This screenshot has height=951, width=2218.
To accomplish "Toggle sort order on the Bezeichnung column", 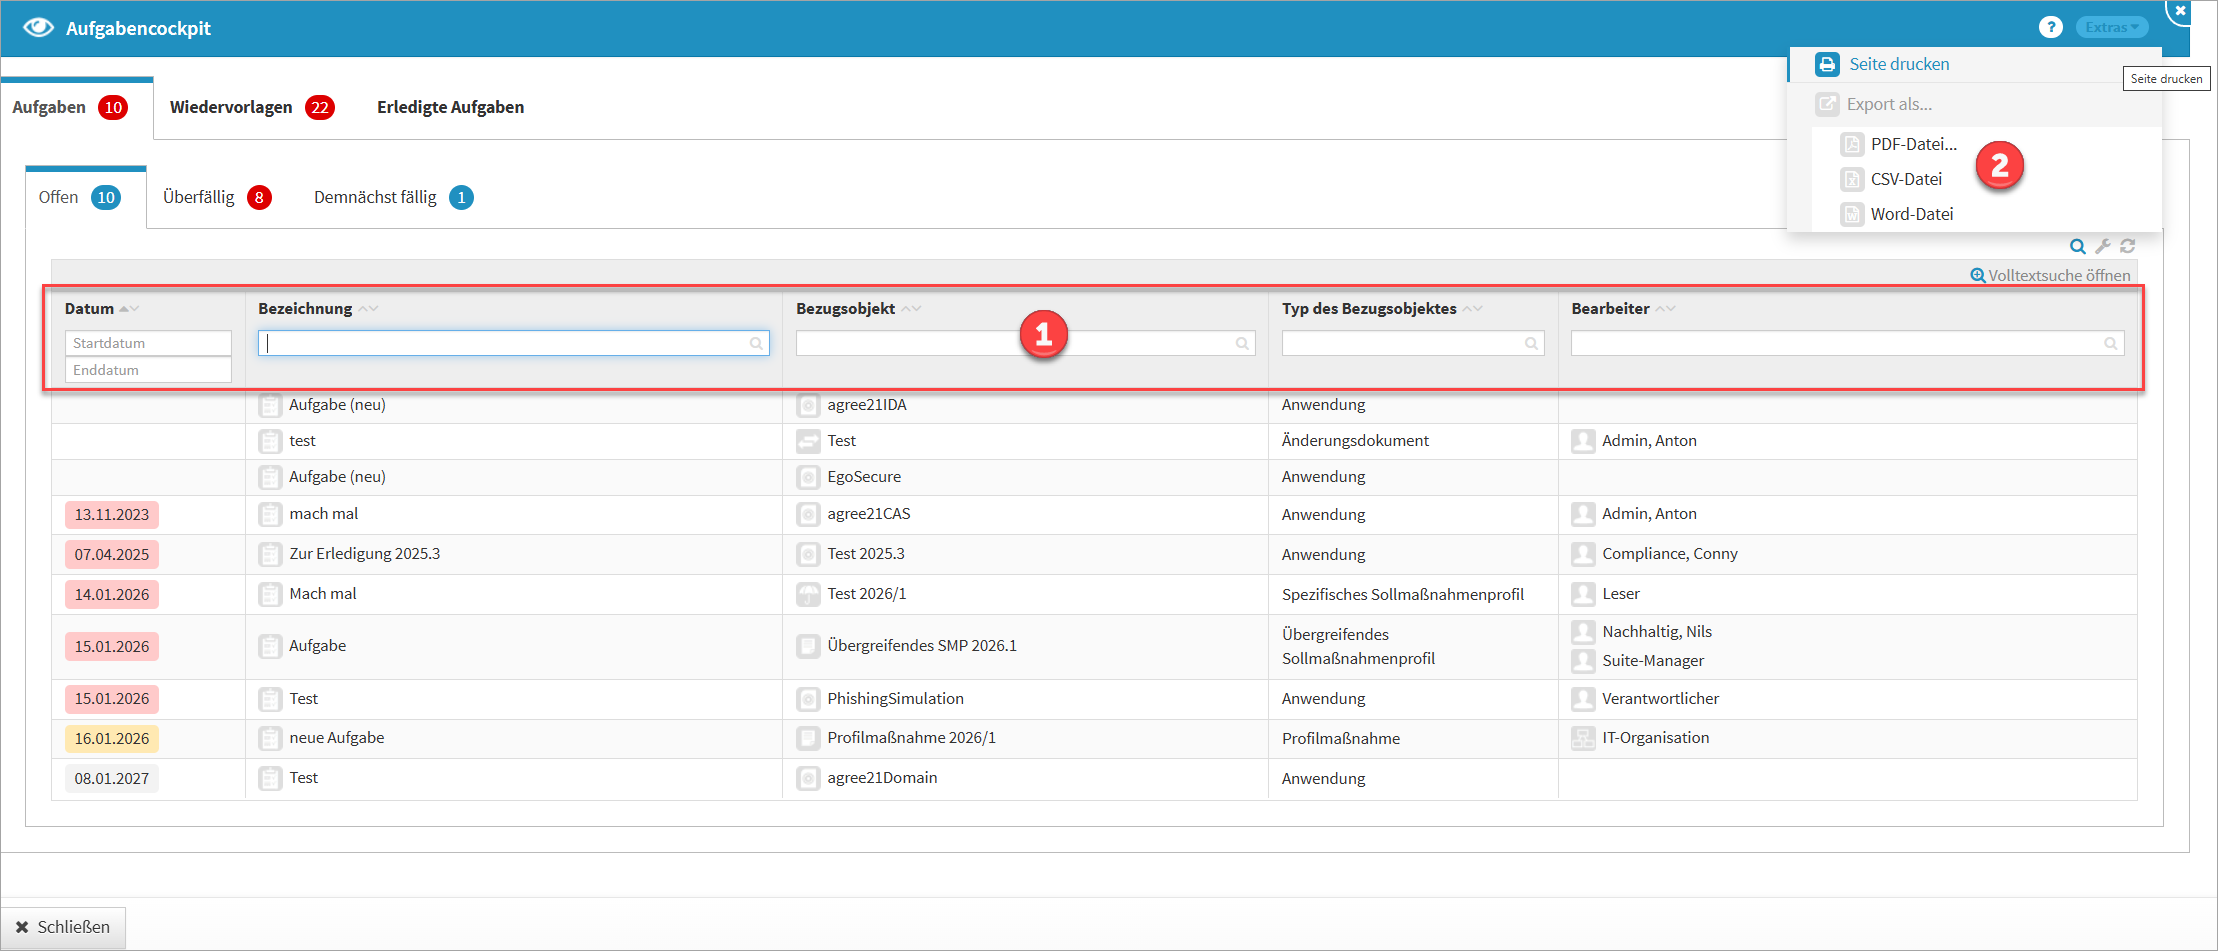I will point(368,309).
